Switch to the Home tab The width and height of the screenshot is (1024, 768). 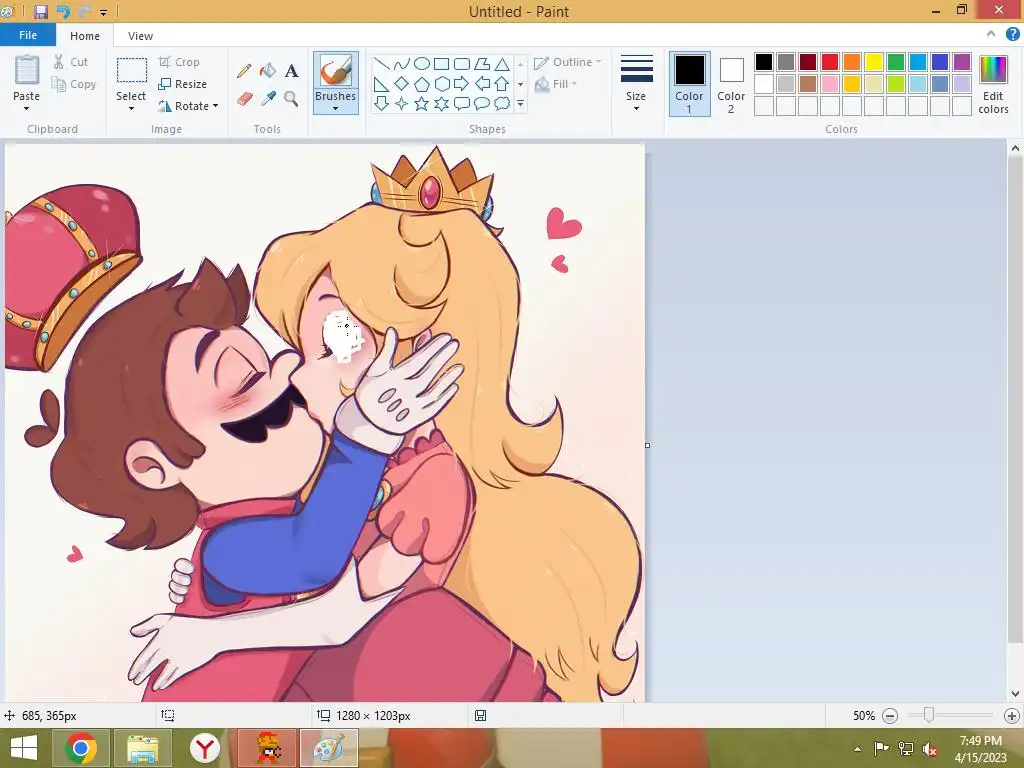coord(85,36)
